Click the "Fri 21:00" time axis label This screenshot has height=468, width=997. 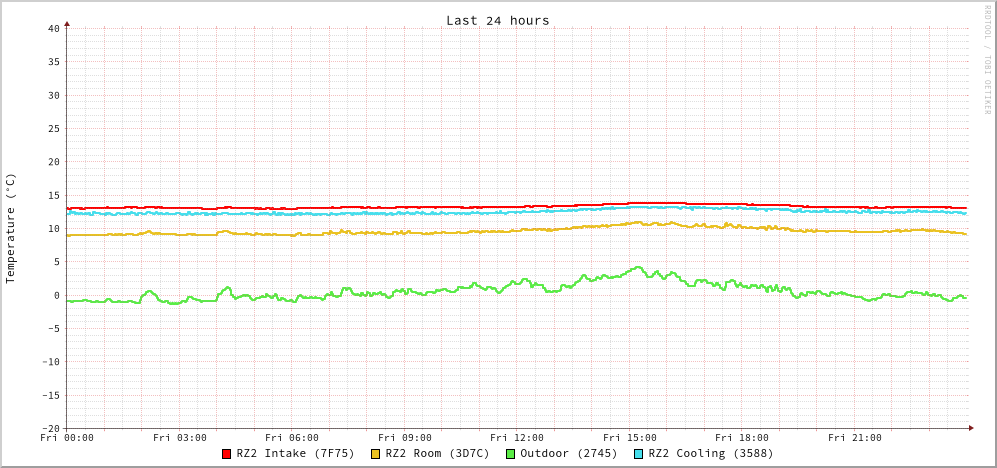point(855,438)
